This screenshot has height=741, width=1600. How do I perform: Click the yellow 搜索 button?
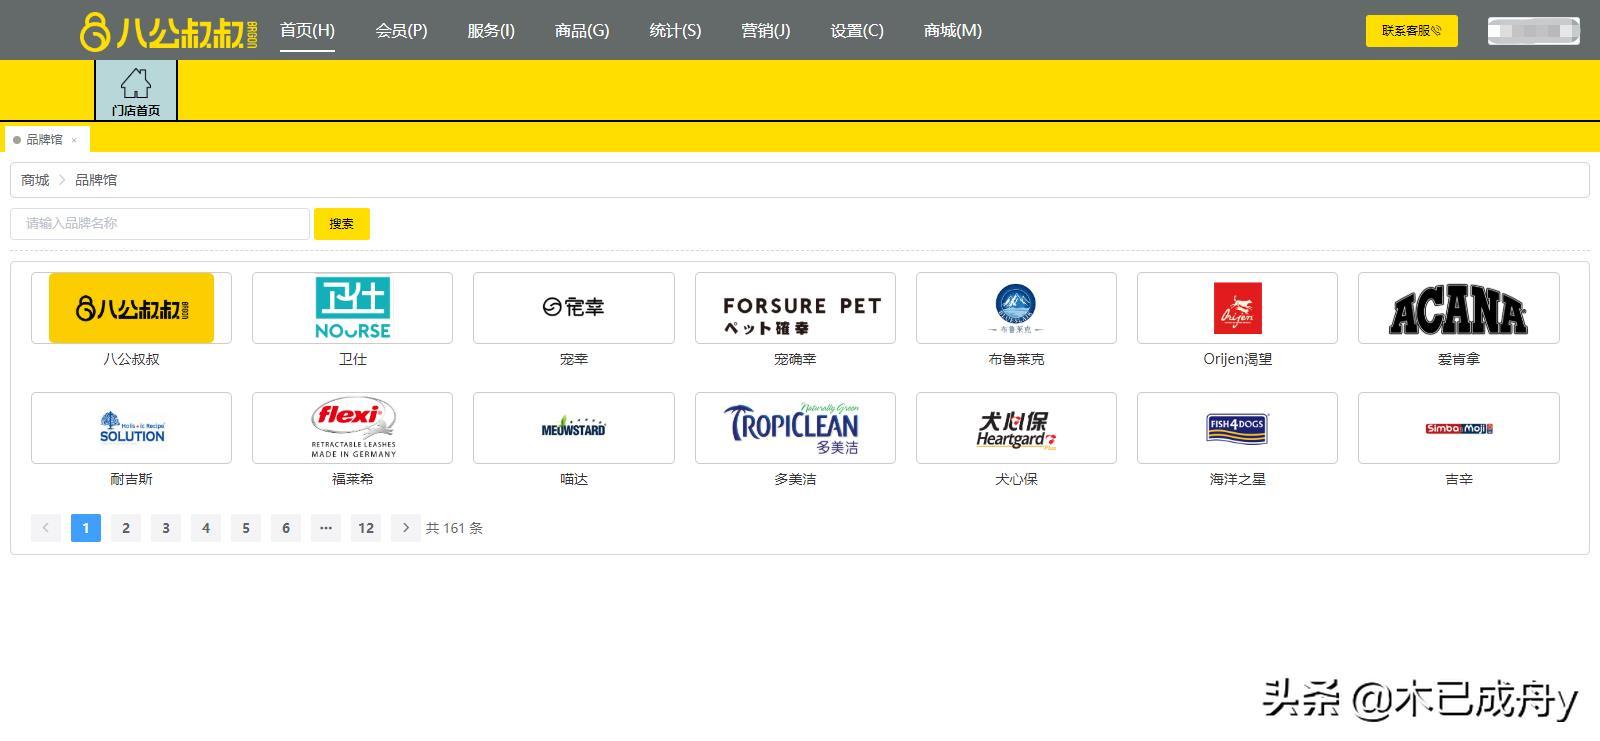pyautogui.click(x=342, y=224)
